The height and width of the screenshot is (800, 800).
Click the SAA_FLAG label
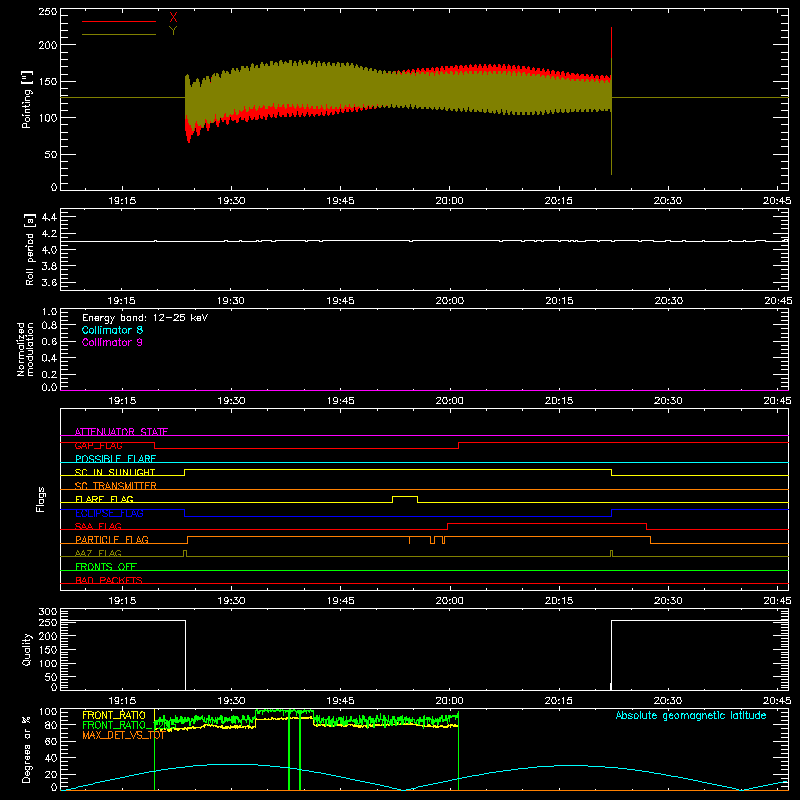pyautogui.click(x=98, y=526)
